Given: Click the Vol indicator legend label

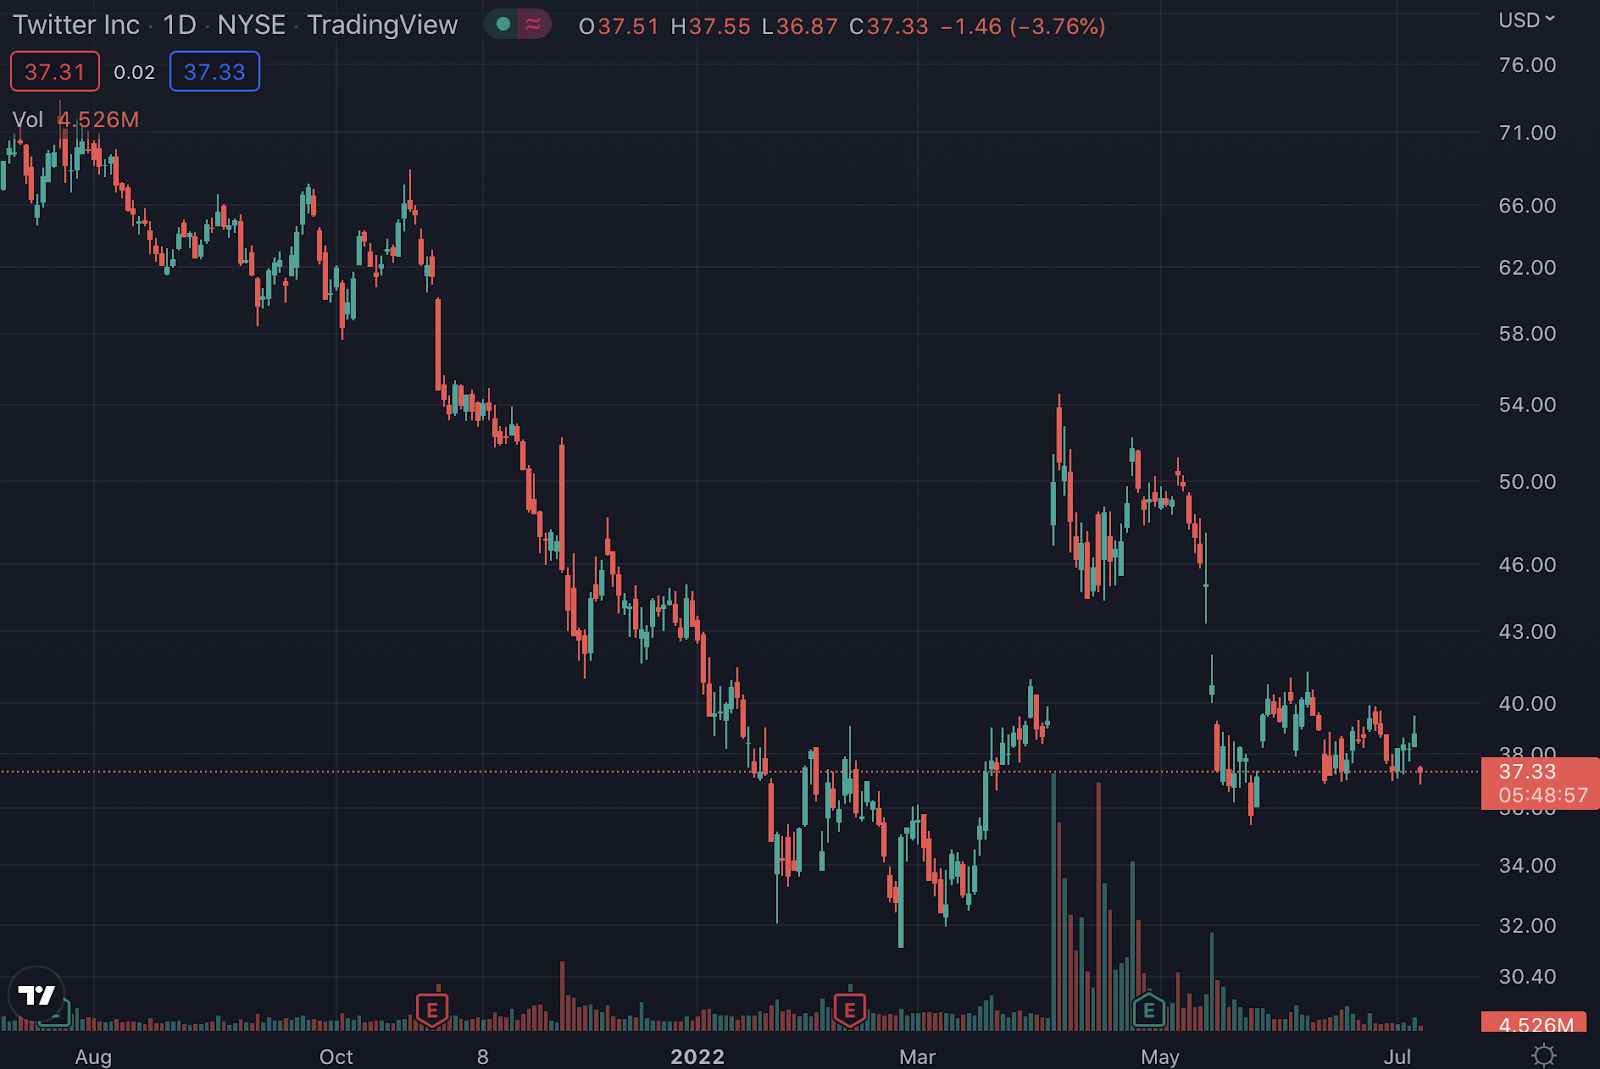Looking at the screenshot, I should (x=28, y=120).
